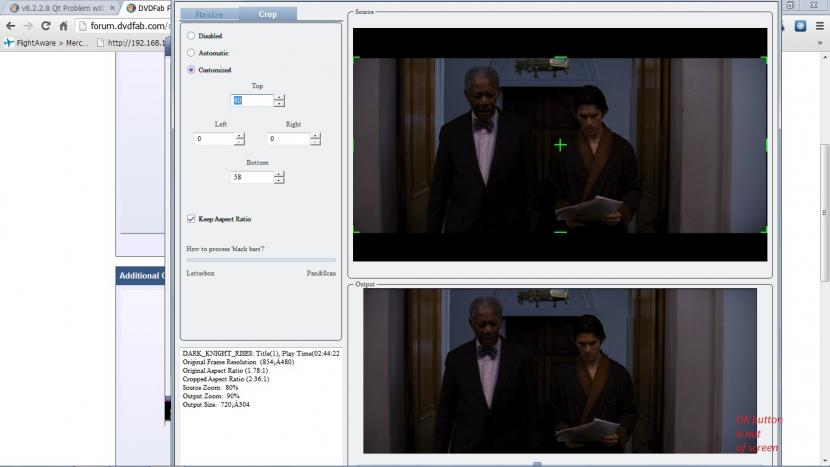
Task: Decrease the Left crop value
Action: click(x=240, y=142)
